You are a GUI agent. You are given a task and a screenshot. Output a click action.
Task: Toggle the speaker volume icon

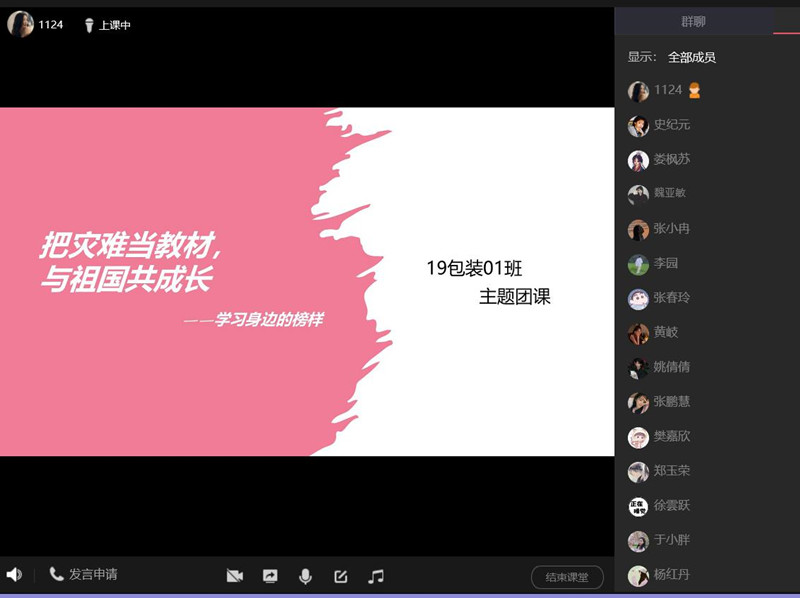(14, 575)
